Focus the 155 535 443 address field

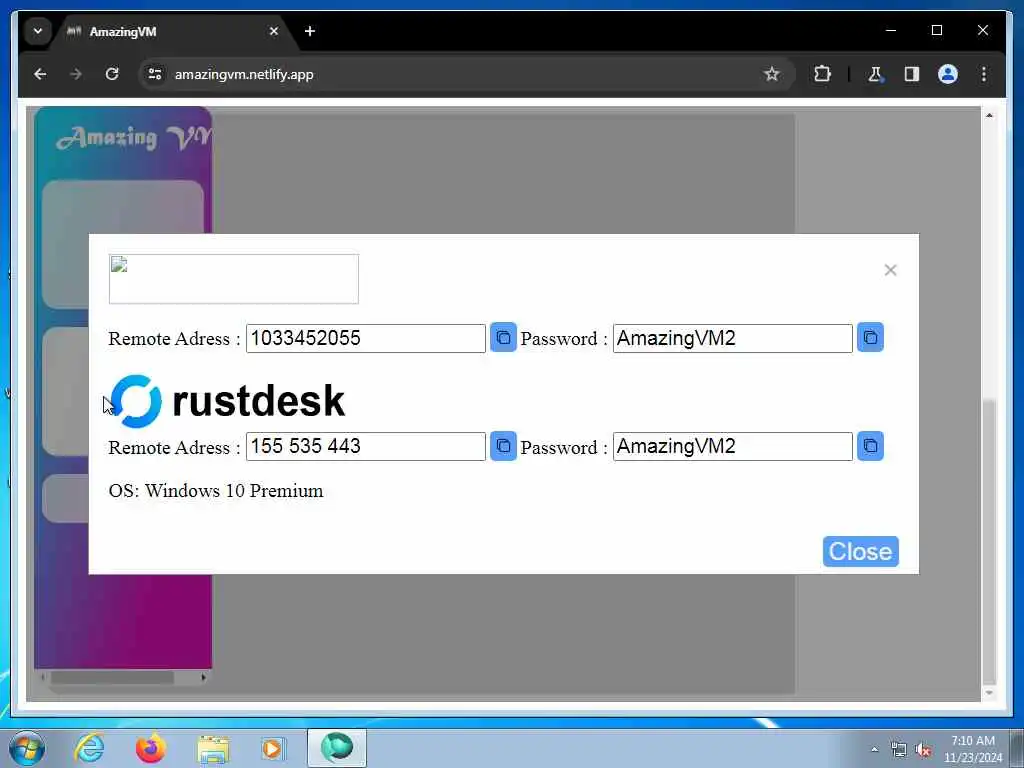[x=366, y=447]
